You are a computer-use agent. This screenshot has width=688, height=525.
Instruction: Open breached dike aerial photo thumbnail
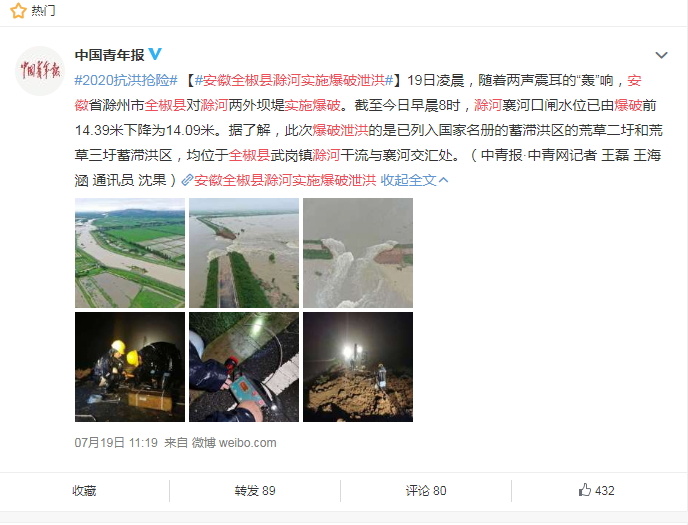tap(244, 253)
